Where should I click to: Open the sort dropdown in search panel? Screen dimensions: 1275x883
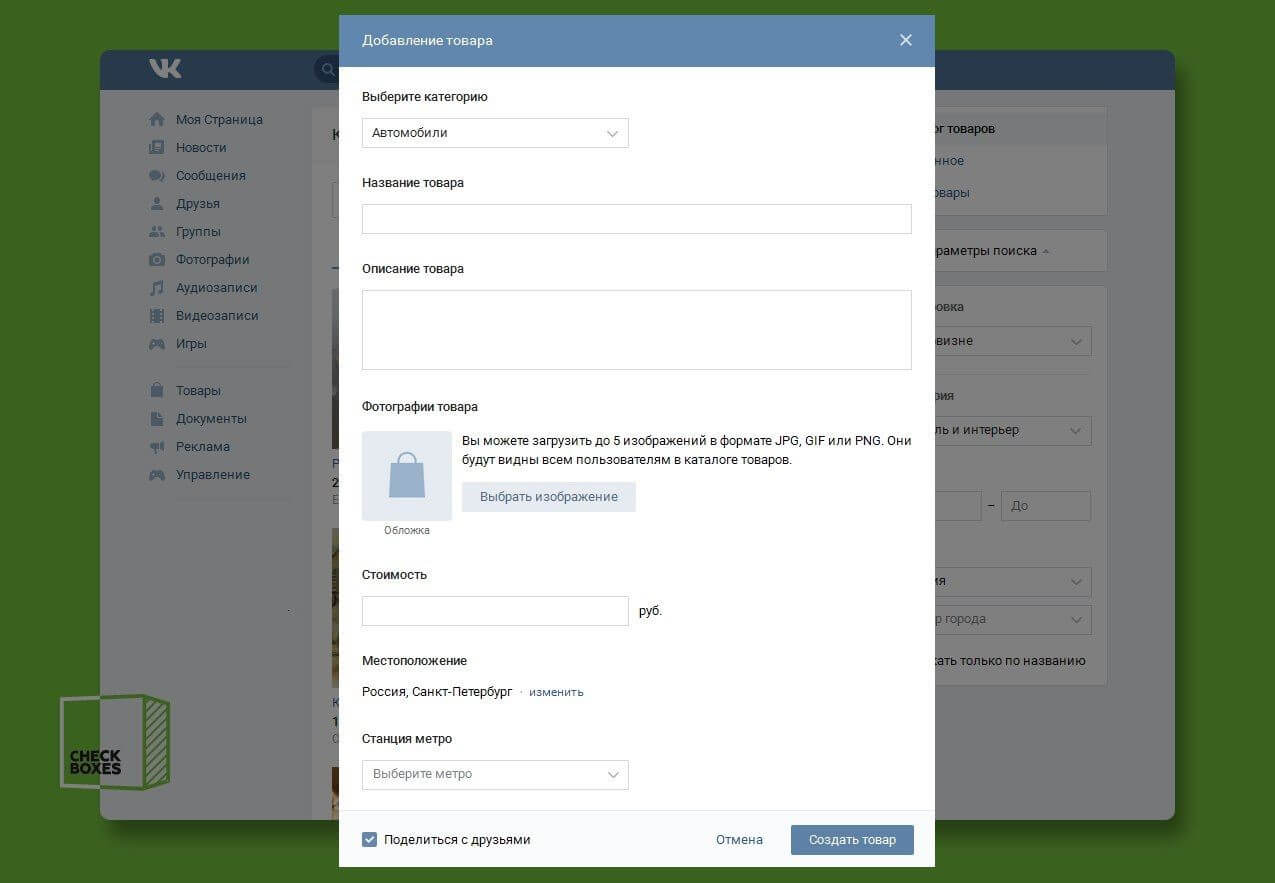[x=1010, y=341]
